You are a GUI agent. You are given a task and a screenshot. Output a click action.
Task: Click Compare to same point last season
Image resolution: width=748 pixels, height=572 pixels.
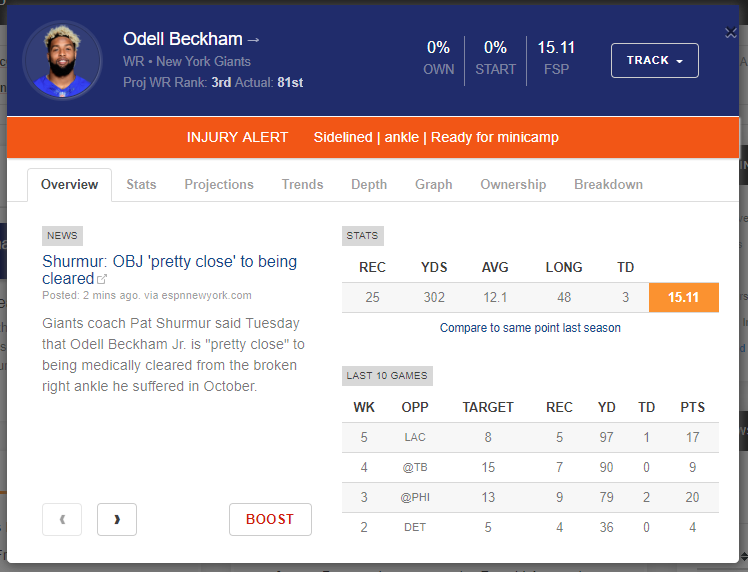point(530,327)
